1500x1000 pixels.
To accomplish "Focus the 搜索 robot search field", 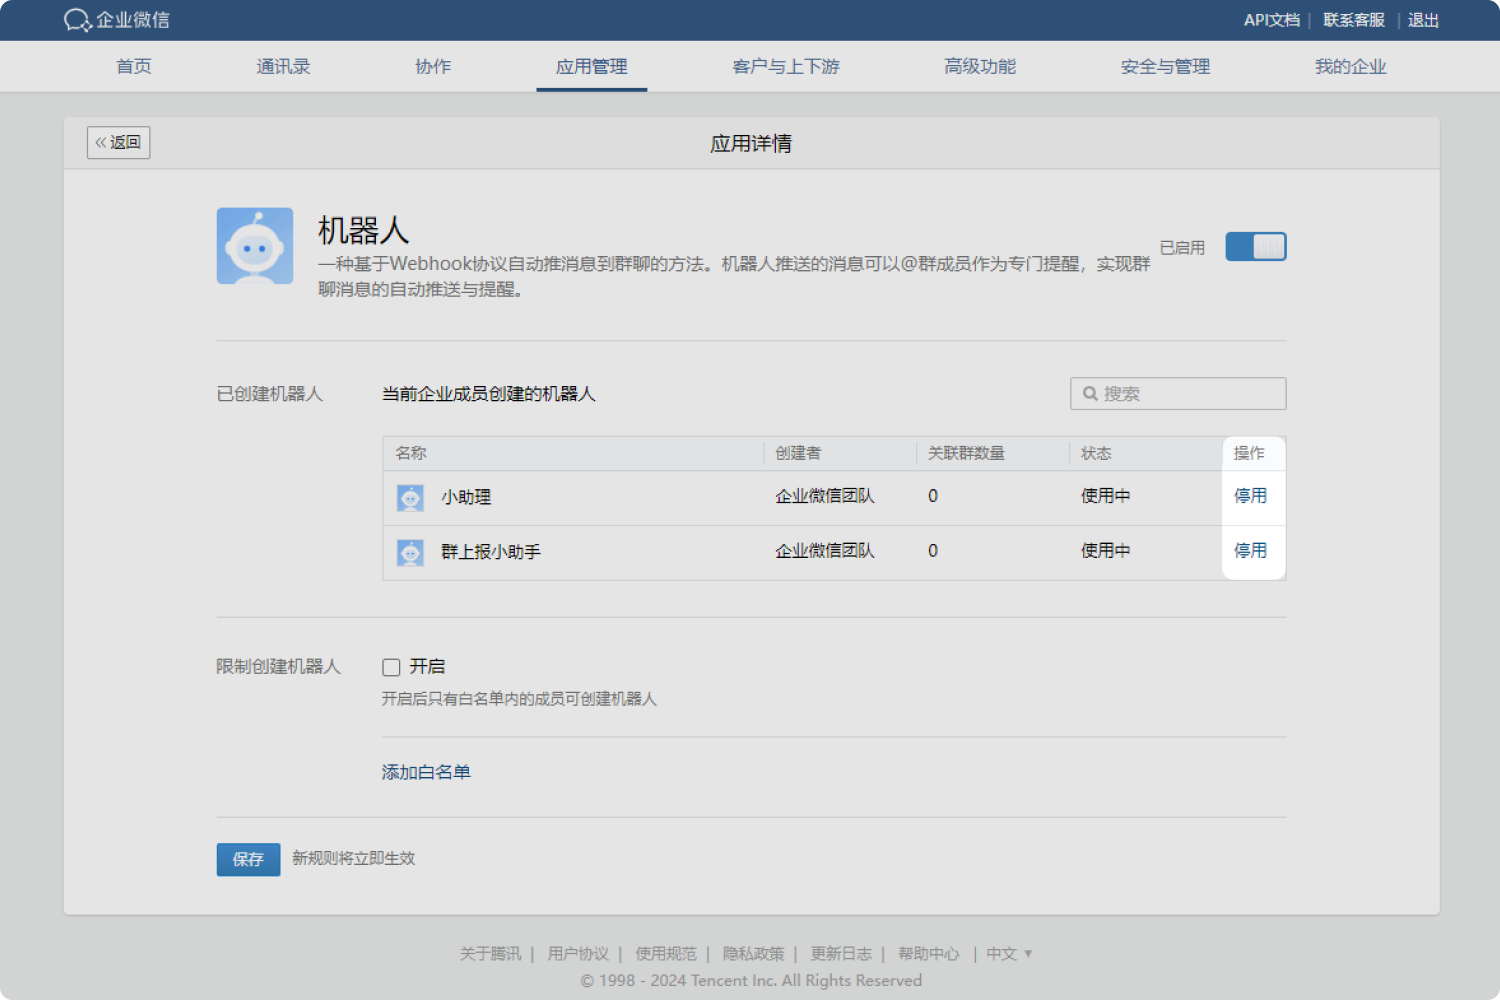I will [x=1178, y=394].
